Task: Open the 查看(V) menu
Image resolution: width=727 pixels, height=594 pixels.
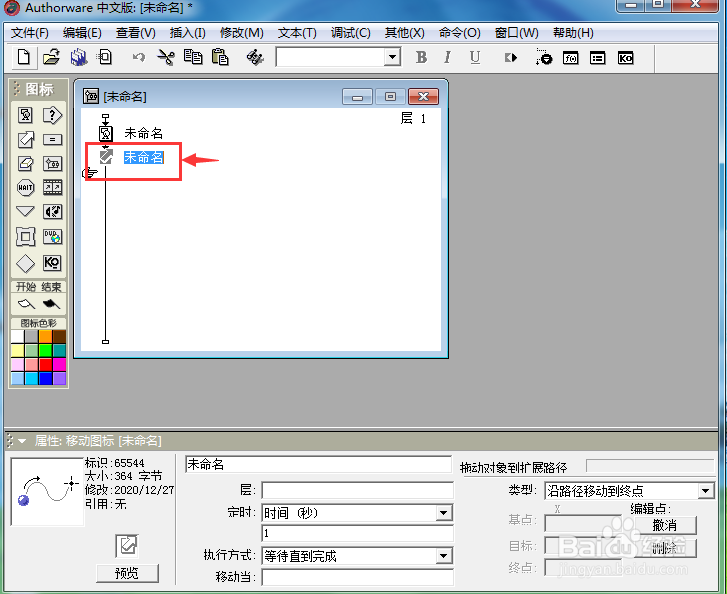Action: (x=135, y=33)
